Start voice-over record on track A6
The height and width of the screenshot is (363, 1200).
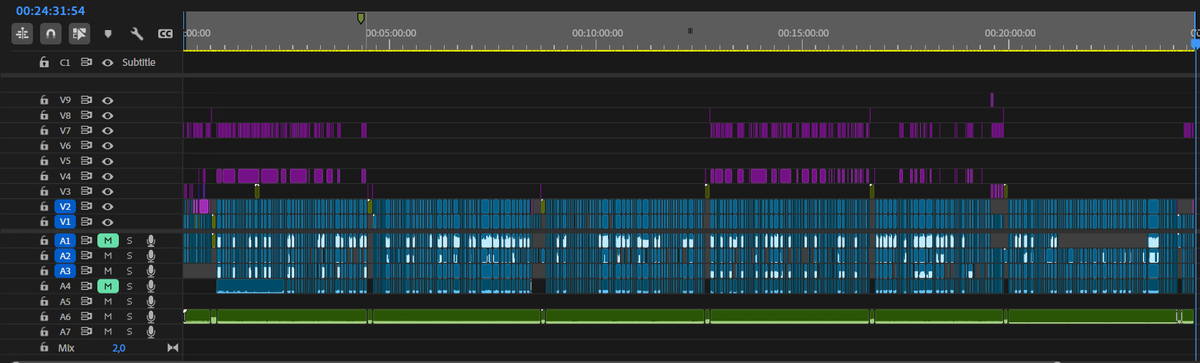coord(151,316)
